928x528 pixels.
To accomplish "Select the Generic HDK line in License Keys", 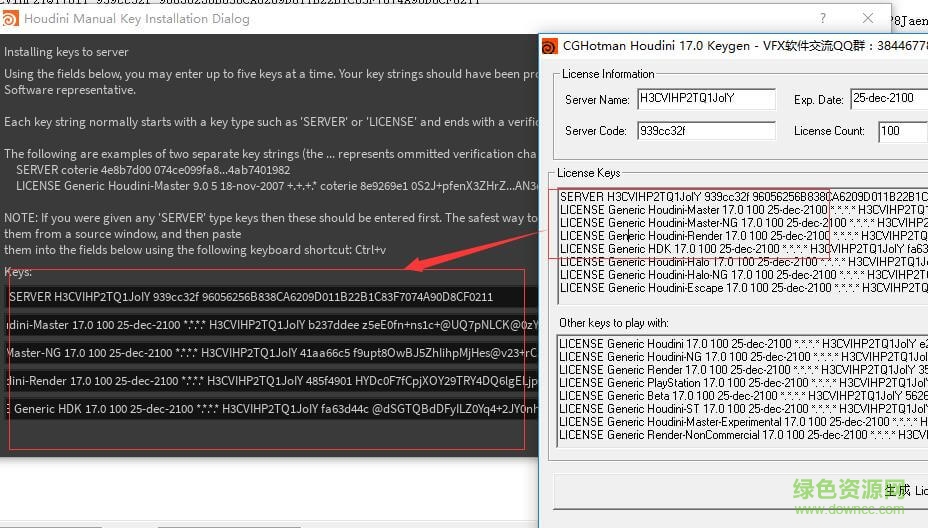I will pos(743,249).
